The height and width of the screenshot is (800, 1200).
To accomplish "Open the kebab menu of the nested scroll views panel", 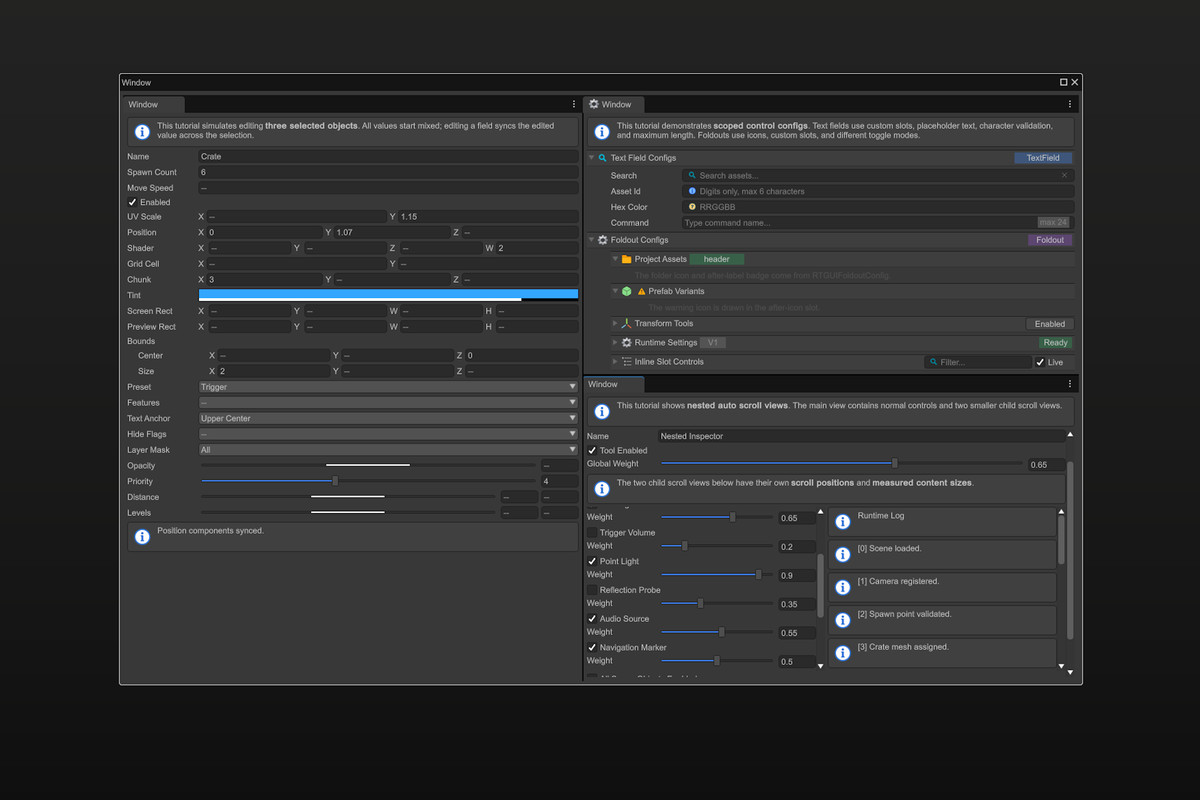I will [1070, 384].
